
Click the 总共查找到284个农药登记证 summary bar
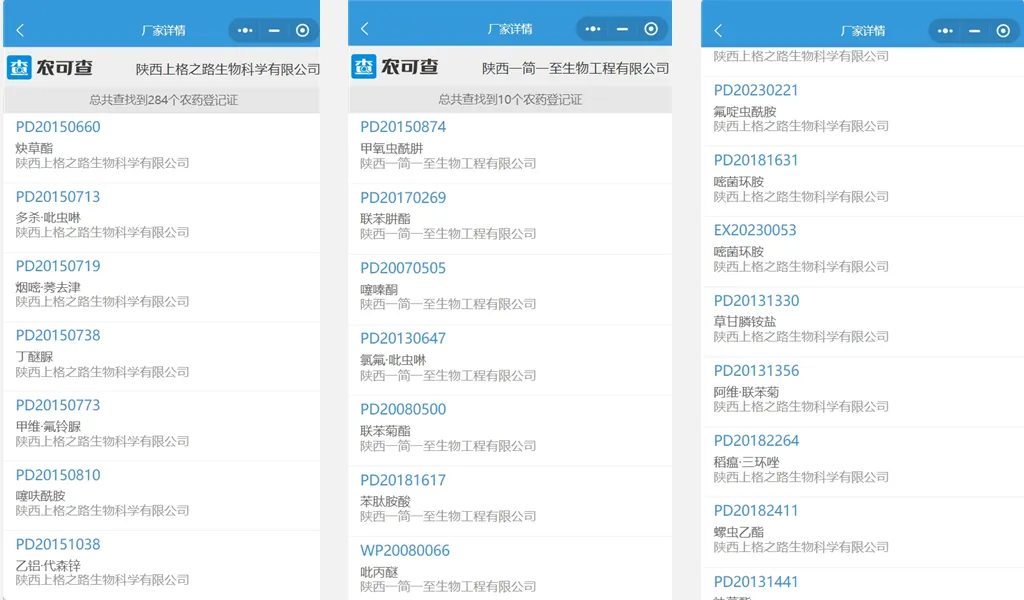click(162, 100)
